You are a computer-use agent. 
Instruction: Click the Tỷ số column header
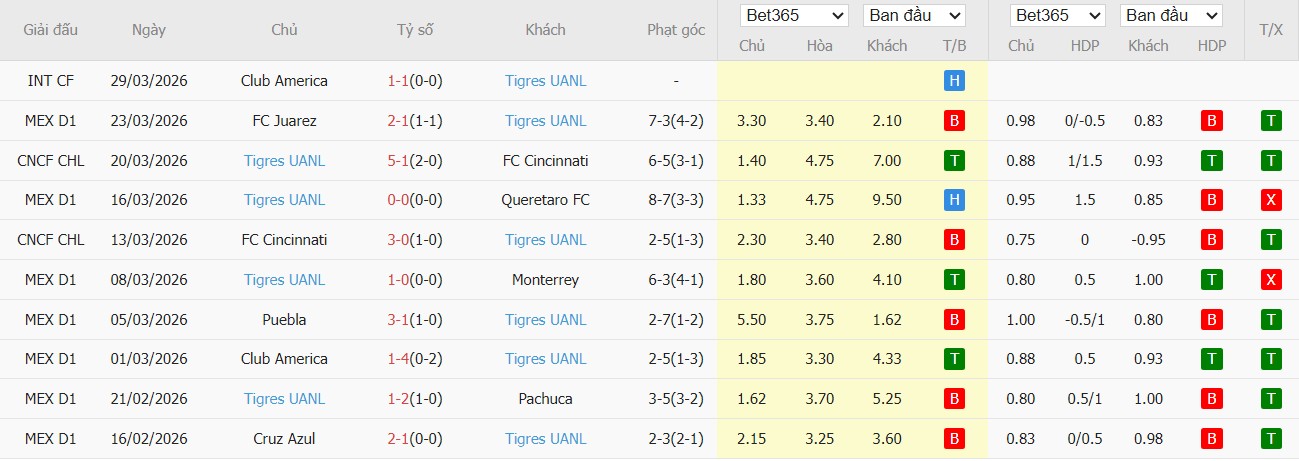415,30
